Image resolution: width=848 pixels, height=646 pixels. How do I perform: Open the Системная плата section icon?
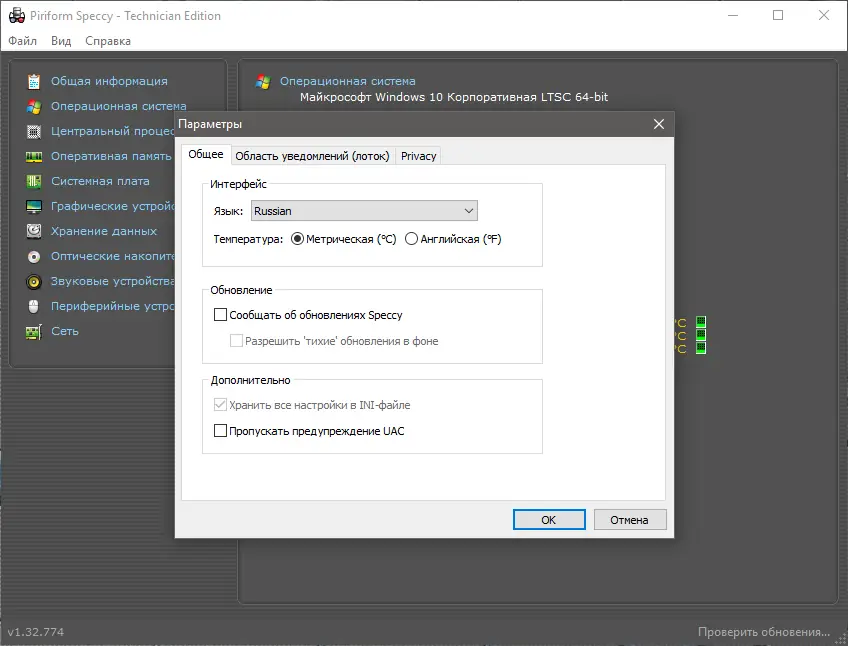[x=35, y=181]
